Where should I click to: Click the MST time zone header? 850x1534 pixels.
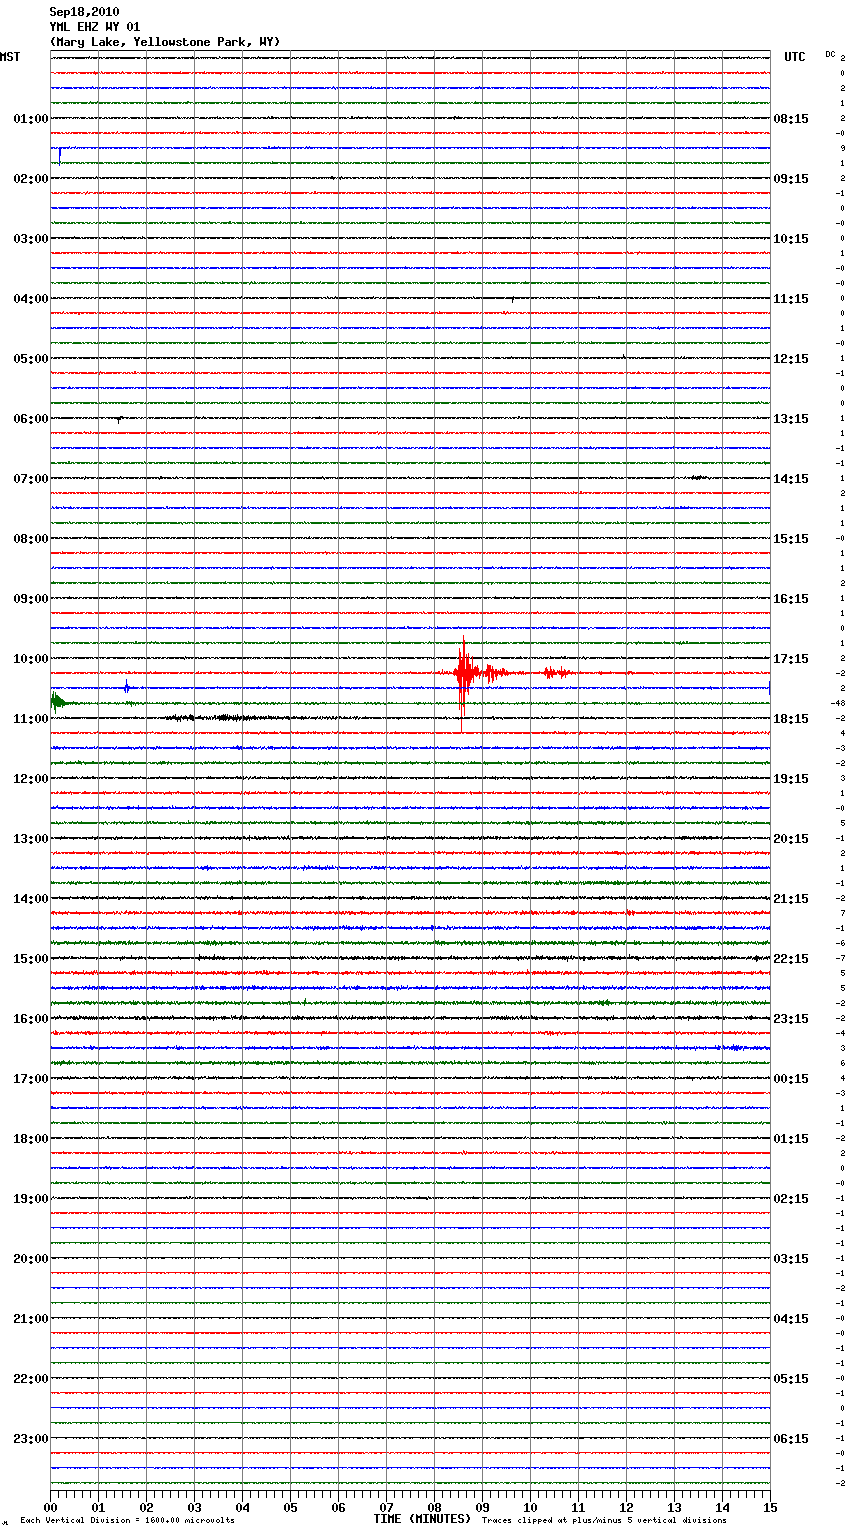[x=10, y=57]
